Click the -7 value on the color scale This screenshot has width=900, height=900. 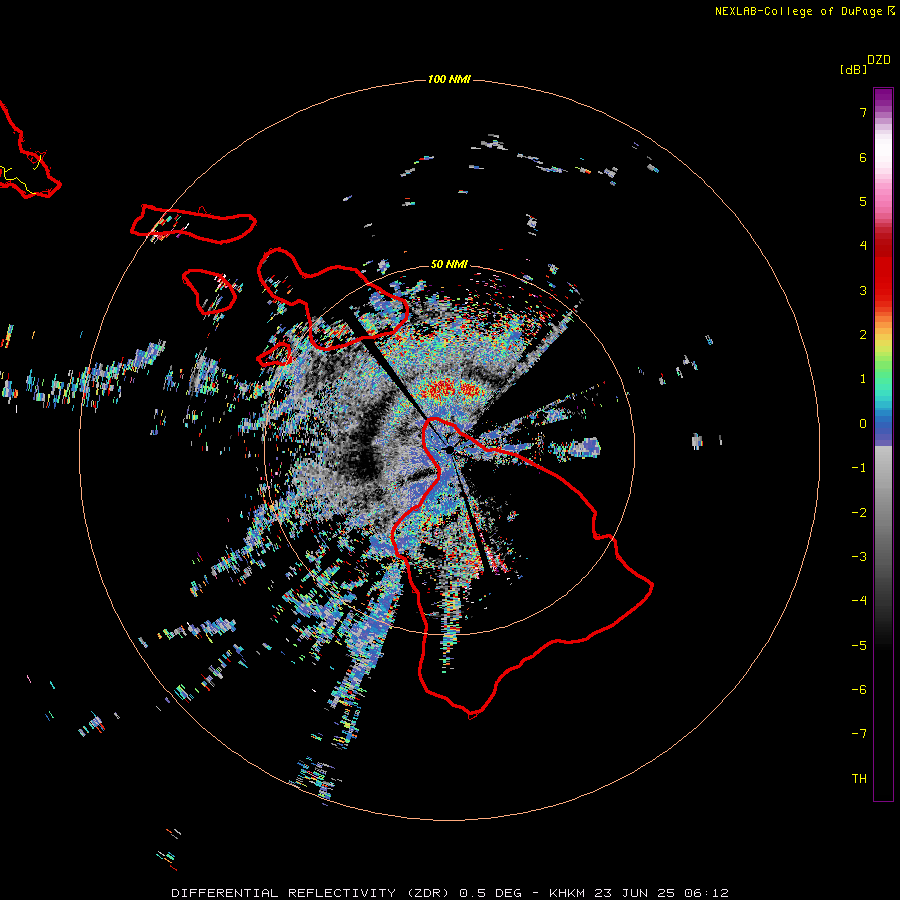click(859, 734)
